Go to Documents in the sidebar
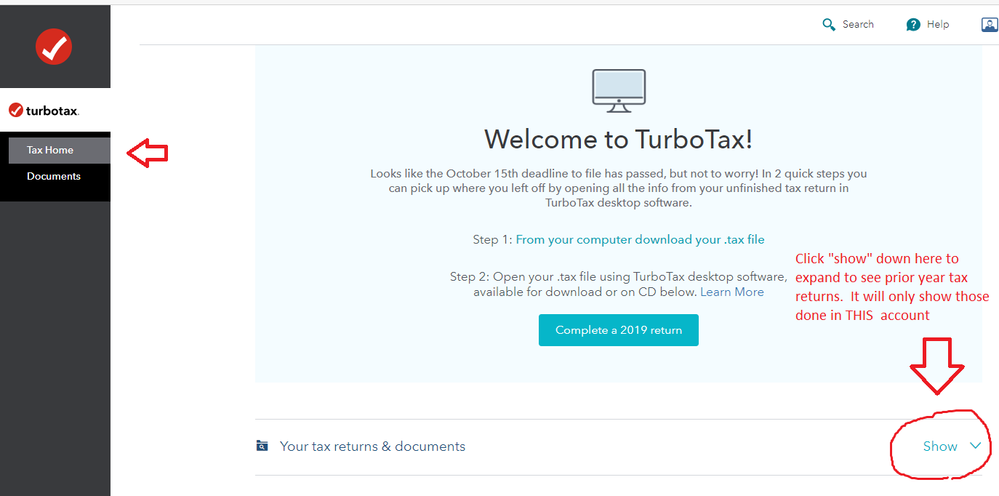Screen dimensions: 999x496 click(x=54, y=177)
